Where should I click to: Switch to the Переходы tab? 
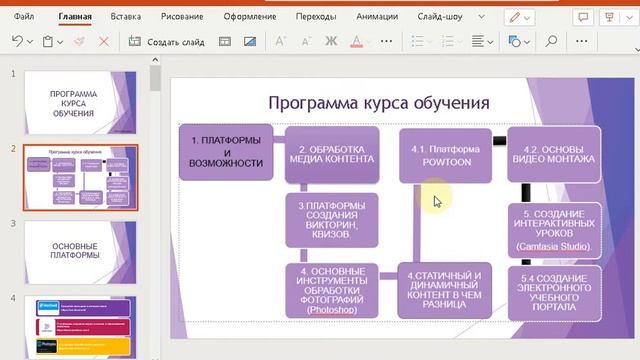(x=316, y=17)
